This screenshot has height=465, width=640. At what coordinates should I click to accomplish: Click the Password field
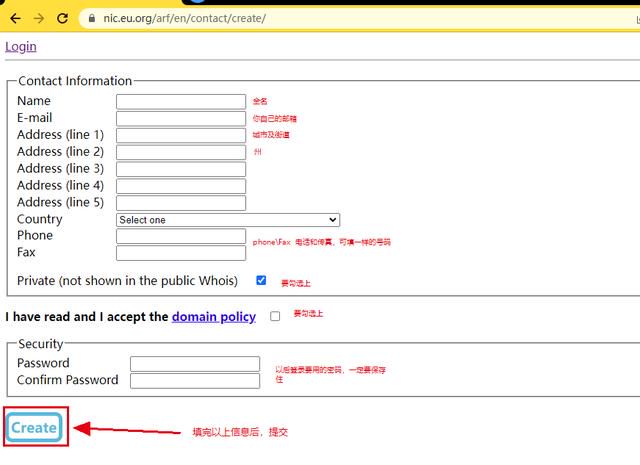click(x=195, y=364)
